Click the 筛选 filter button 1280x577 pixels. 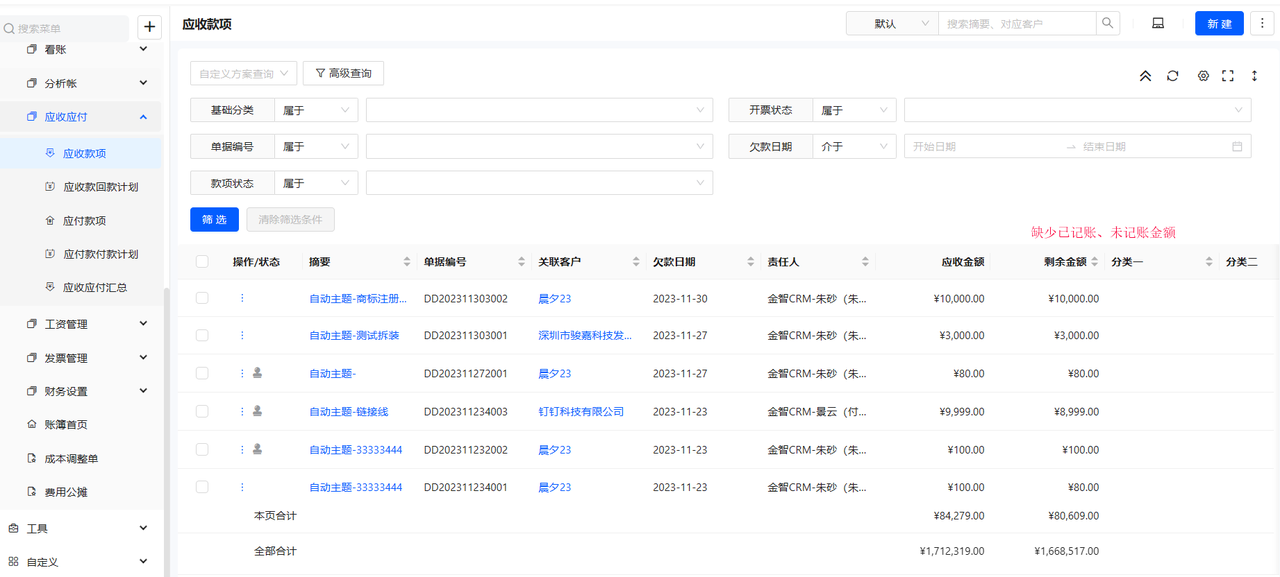pos(214,219)
